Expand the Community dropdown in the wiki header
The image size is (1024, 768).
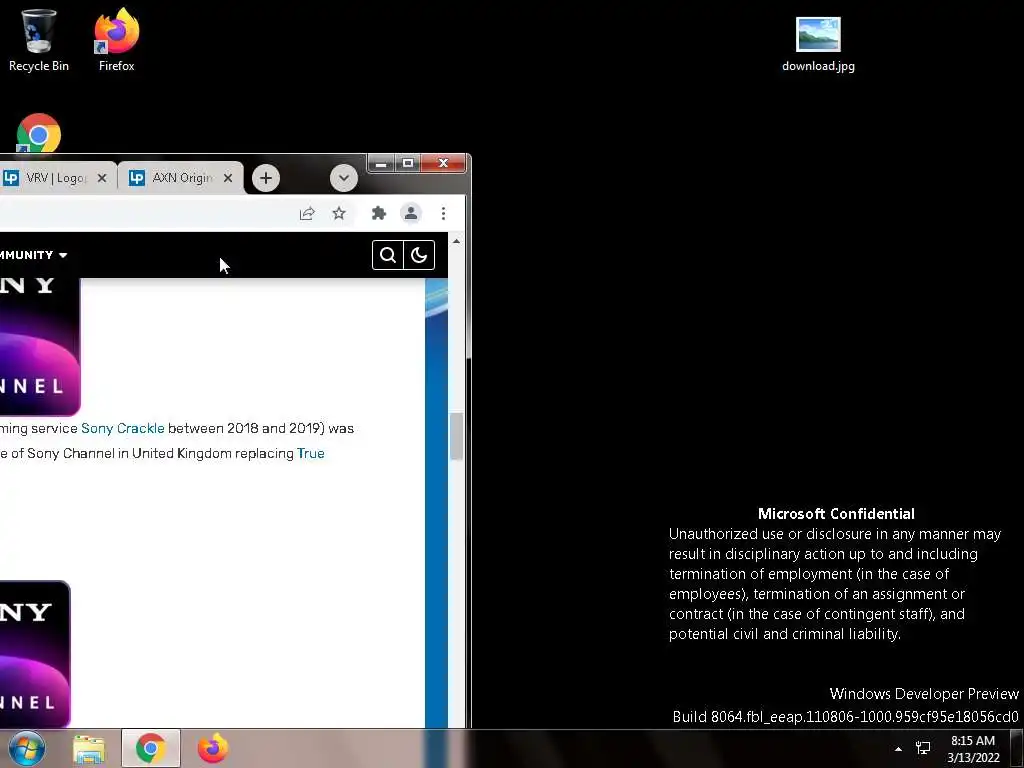(x=33, y=255)
